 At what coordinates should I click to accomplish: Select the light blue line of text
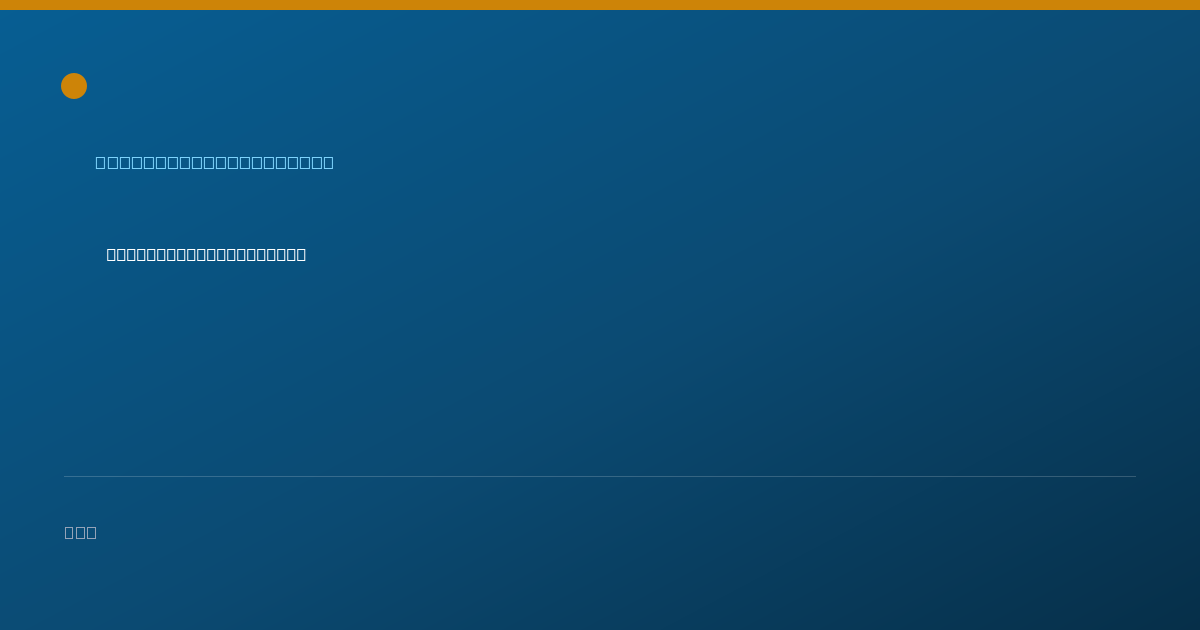tap(214, 162)
